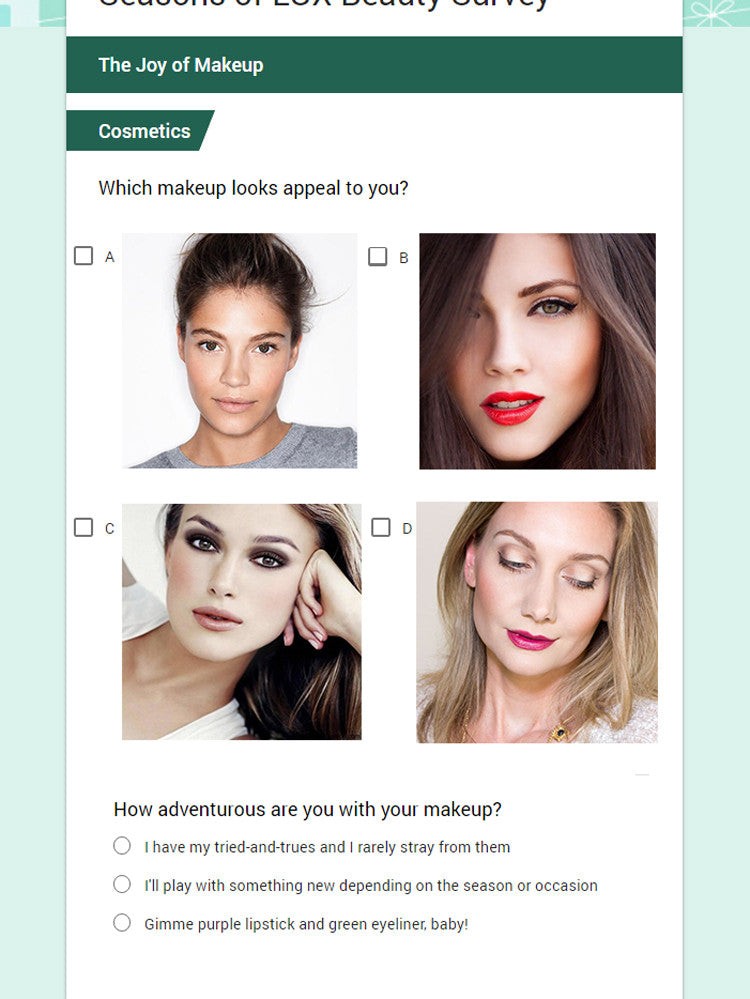The image size is (750, 999).
Task: Click 'Gimme purple lipstick' answer text
Action: pyautogui.click(x=306, y=924)
